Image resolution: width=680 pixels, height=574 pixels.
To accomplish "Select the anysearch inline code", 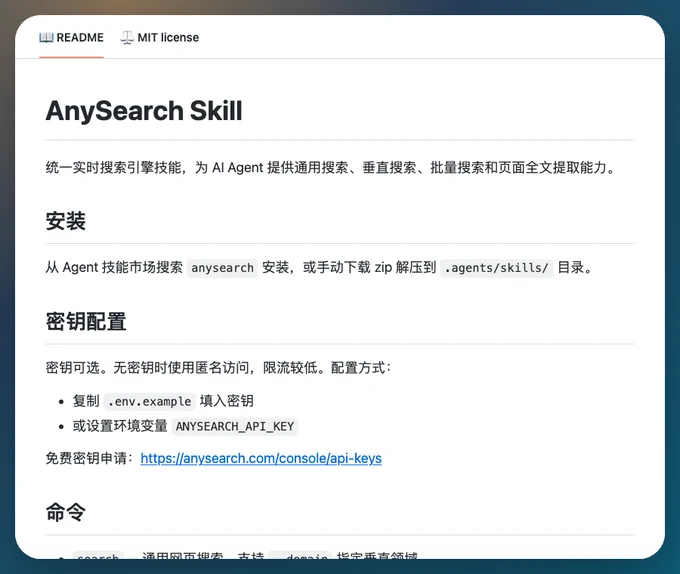I will point(222,268).
